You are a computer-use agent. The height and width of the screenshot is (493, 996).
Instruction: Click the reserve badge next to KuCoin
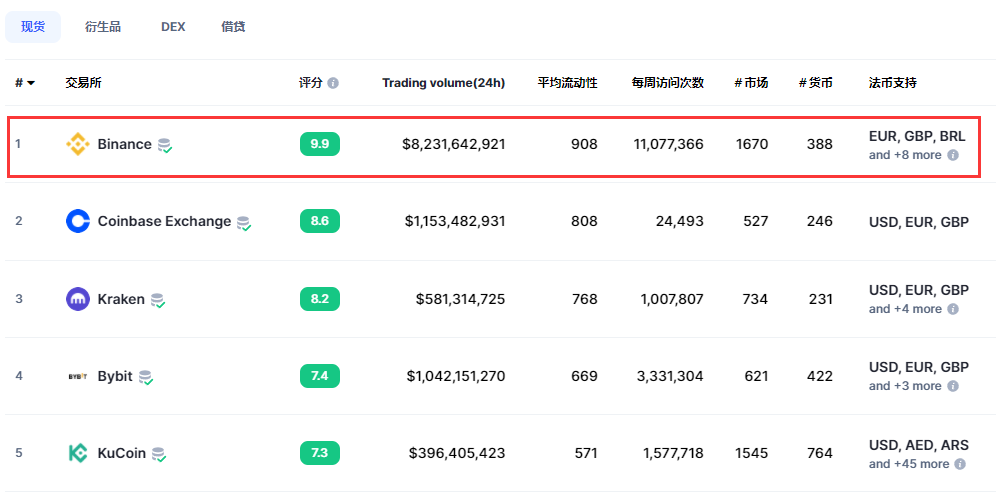159,454
